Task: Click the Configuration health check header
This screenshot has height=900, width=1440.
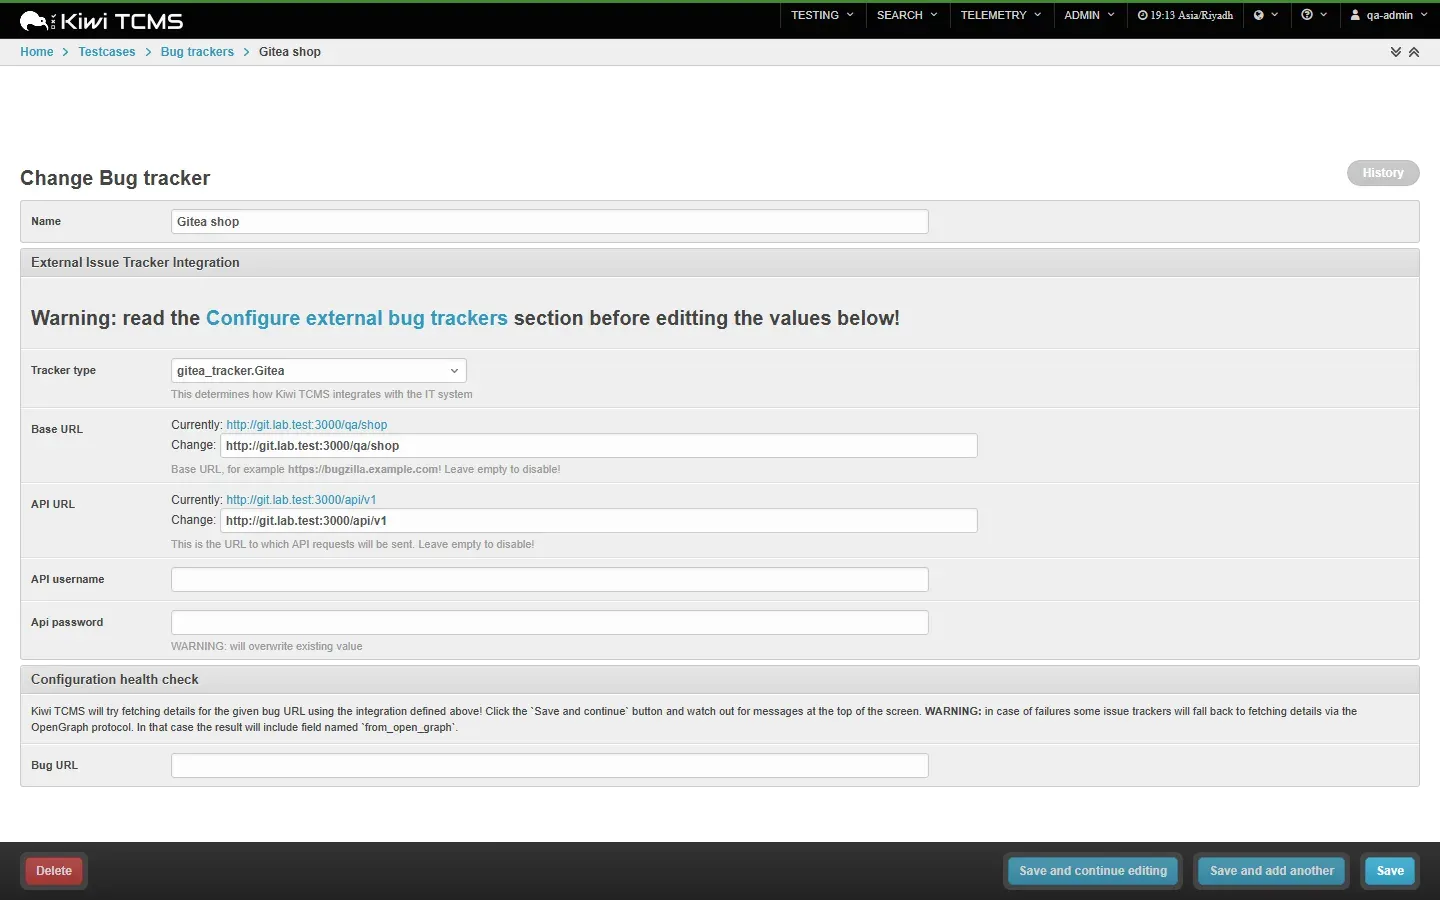Action: pos(720,680)
